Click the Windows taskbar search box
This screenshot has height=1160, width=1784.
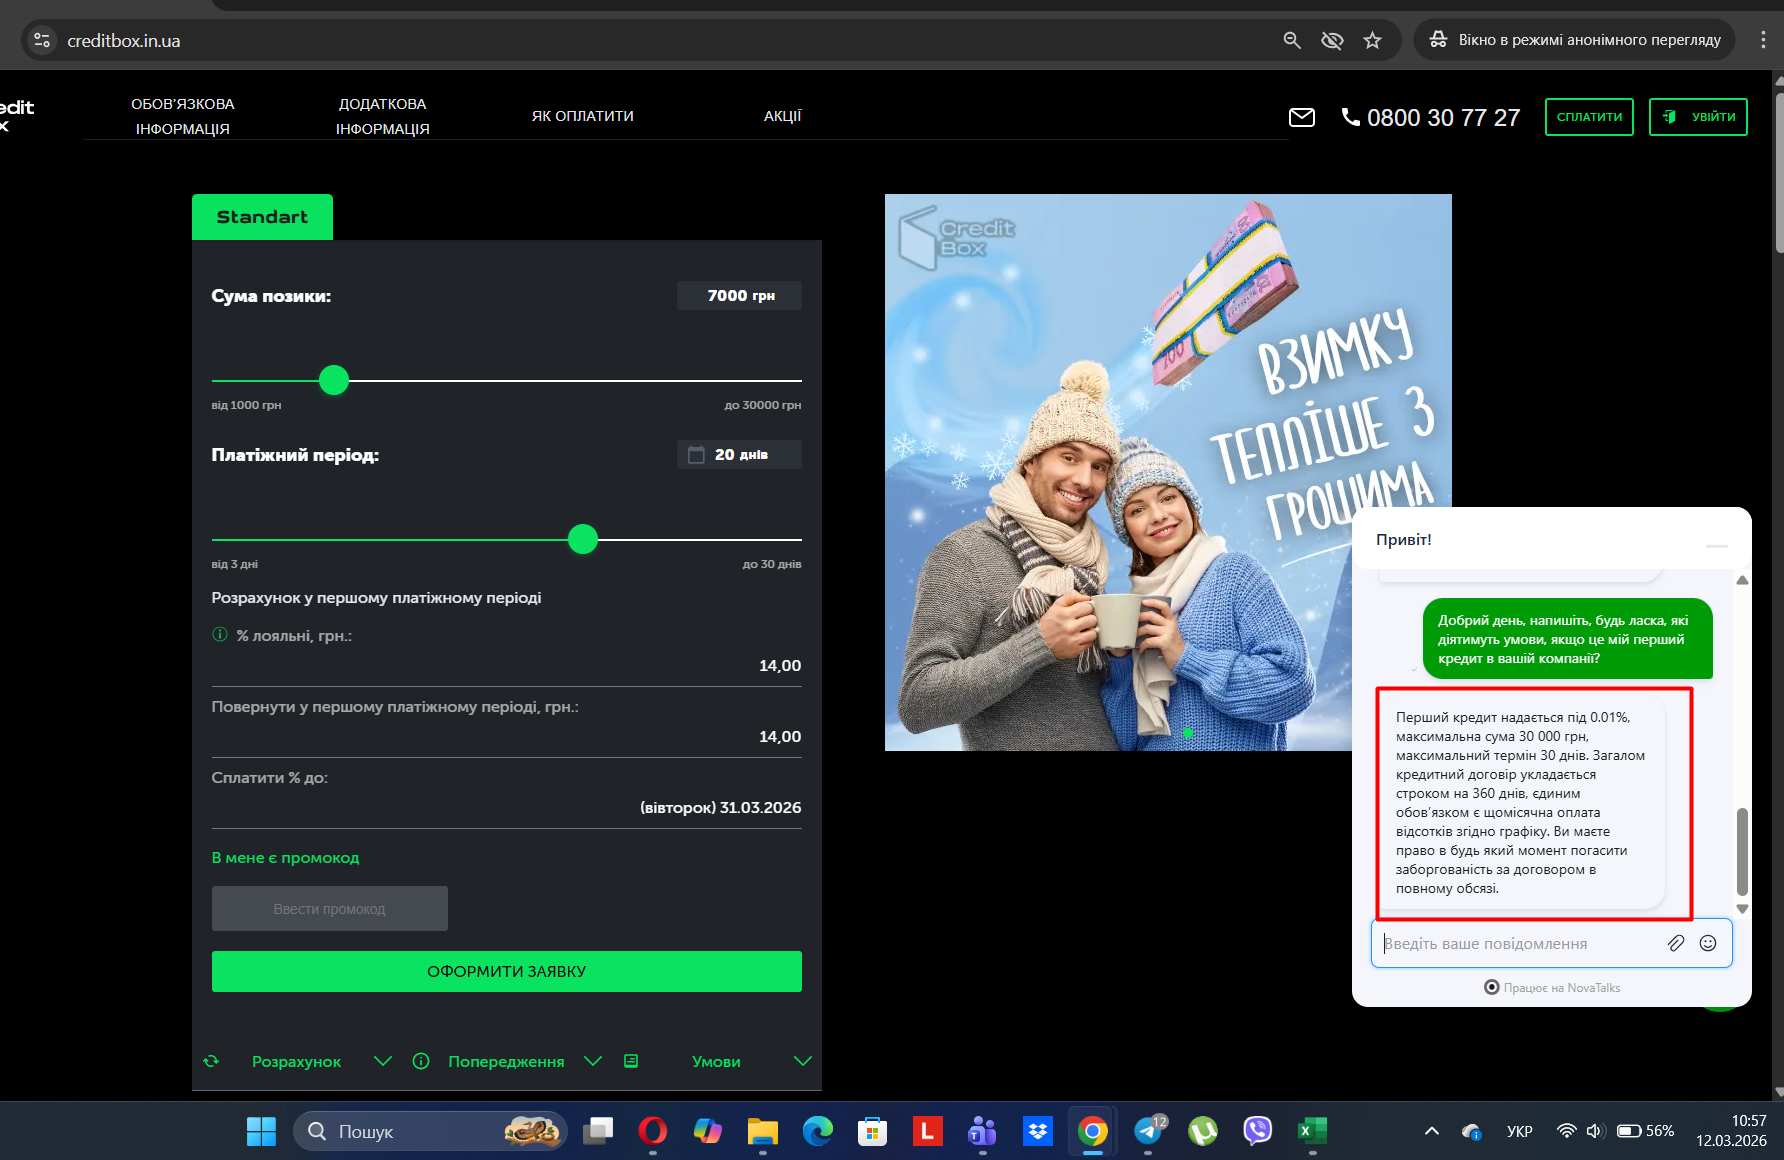tap(431, 1131)
